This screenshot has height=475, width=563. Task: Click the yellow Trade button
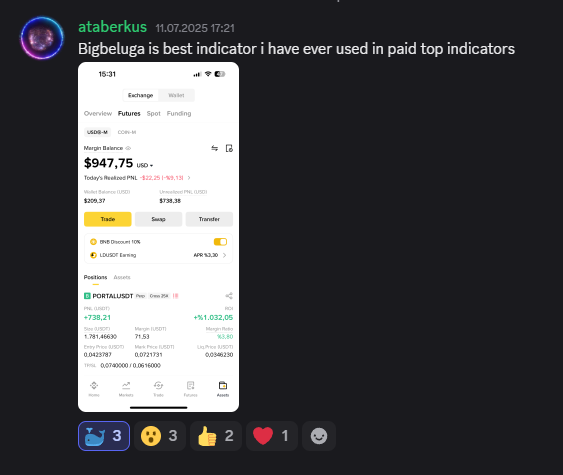108,219
